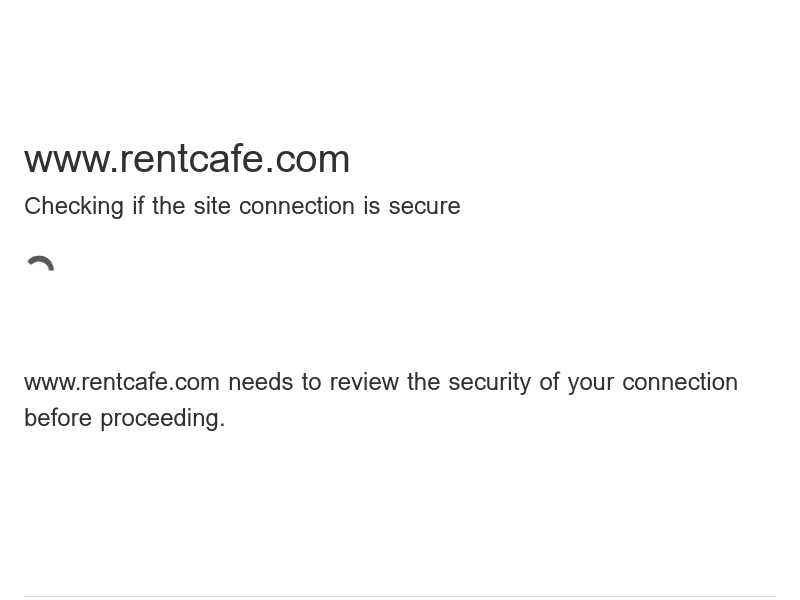
Task: Click the www.rentcafe.com main heading
Action: [x=187, y=160]
